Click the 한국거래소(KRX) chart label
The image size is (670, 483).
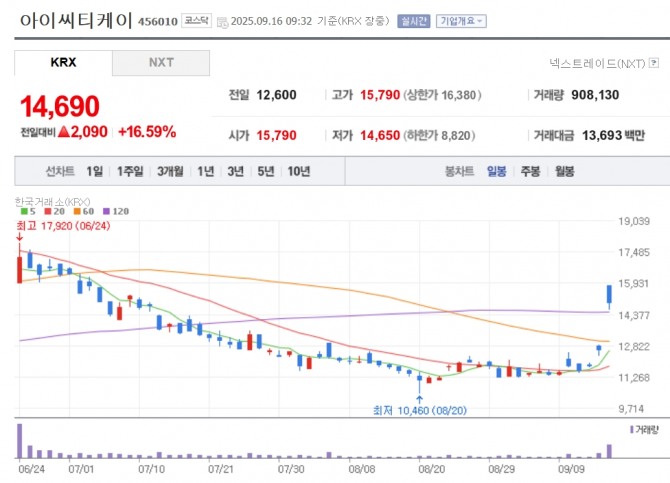(x=52, y=202)
